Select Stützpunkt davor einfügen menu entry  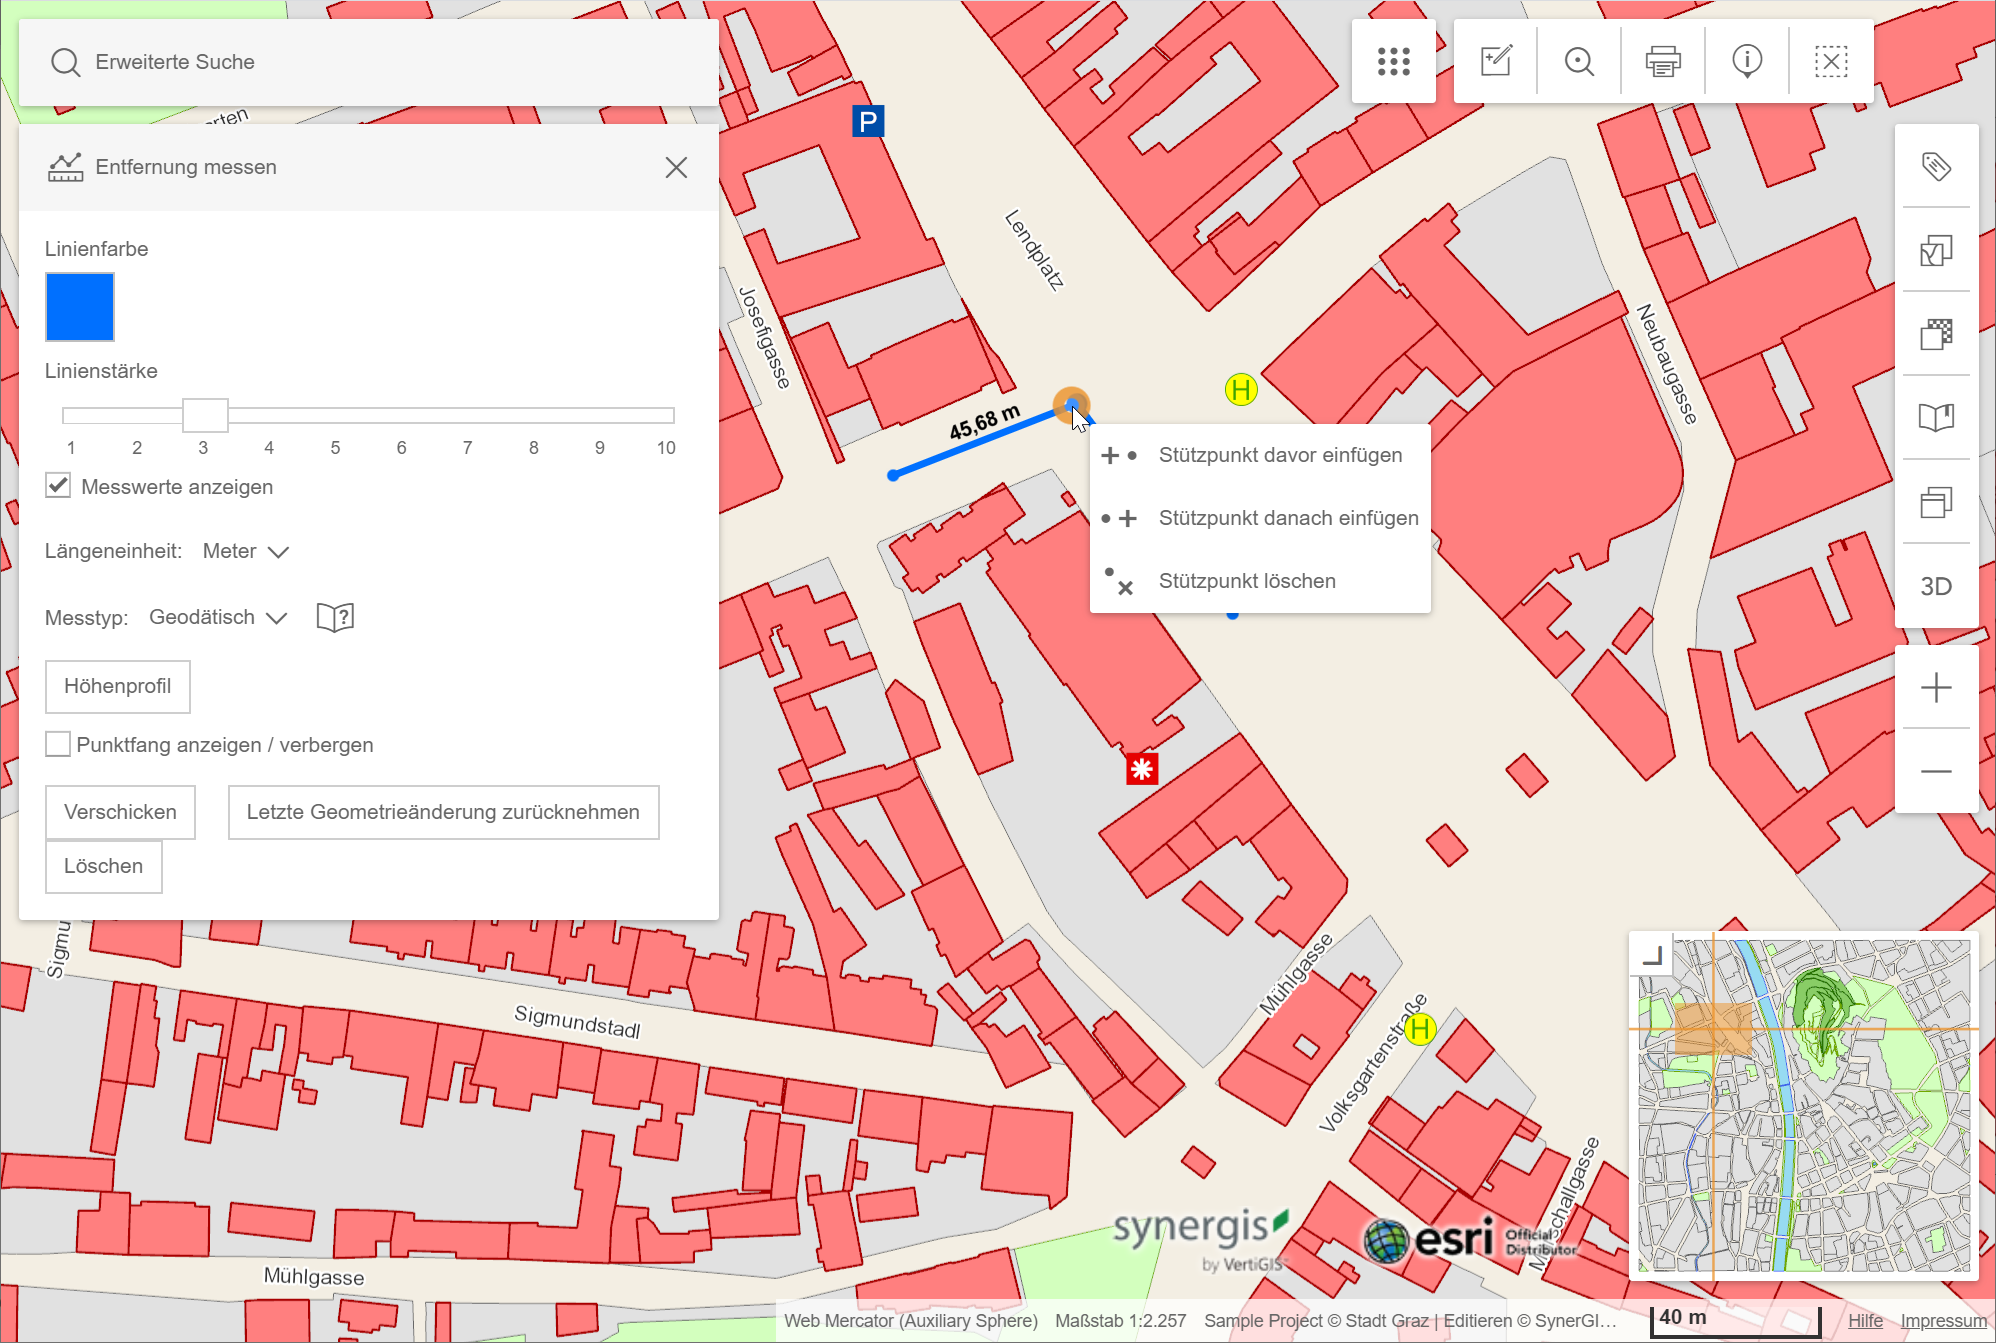[x=1279, y=456]
